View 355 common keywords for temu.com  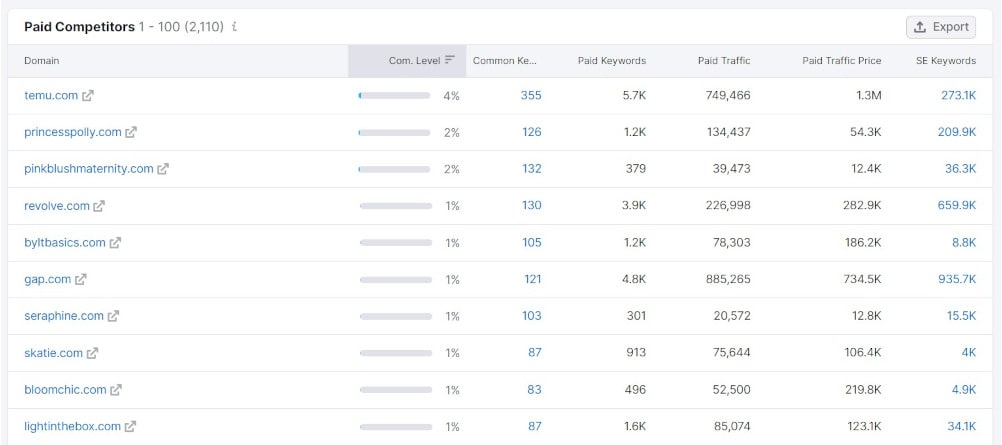531,95
